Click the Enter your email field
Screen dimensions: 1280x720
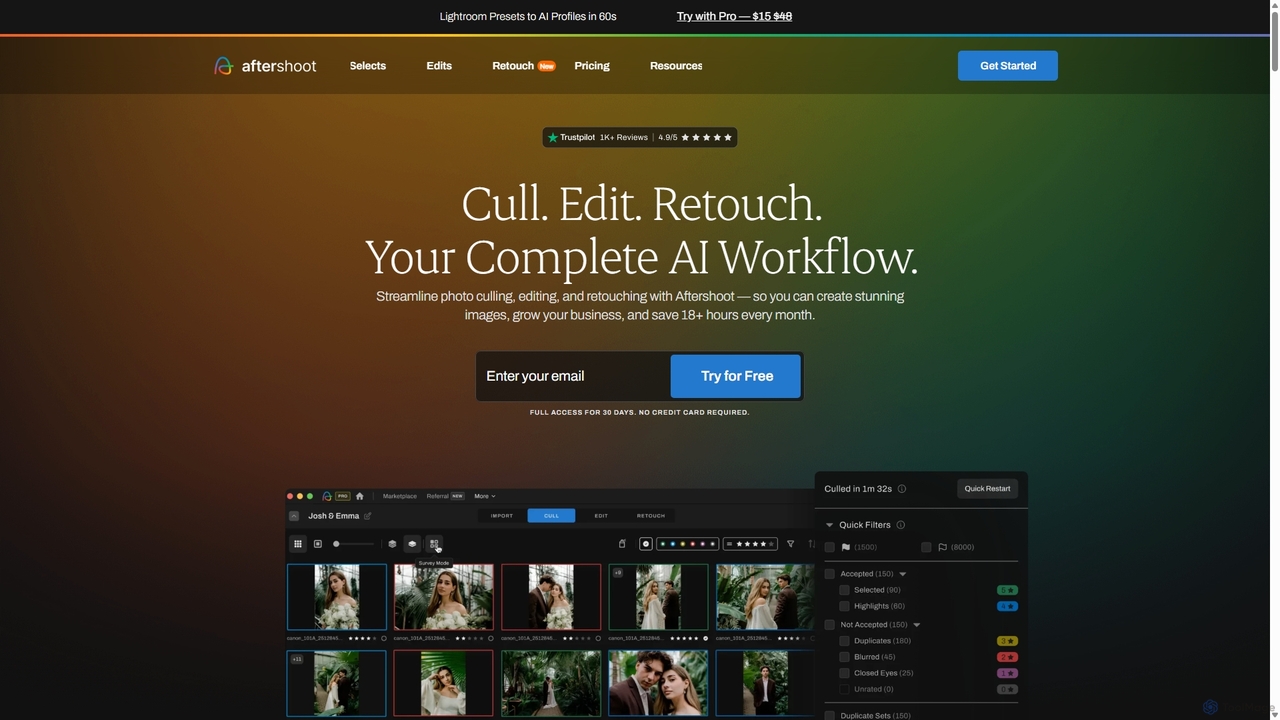pyautogui.click(x=573, y=376)
